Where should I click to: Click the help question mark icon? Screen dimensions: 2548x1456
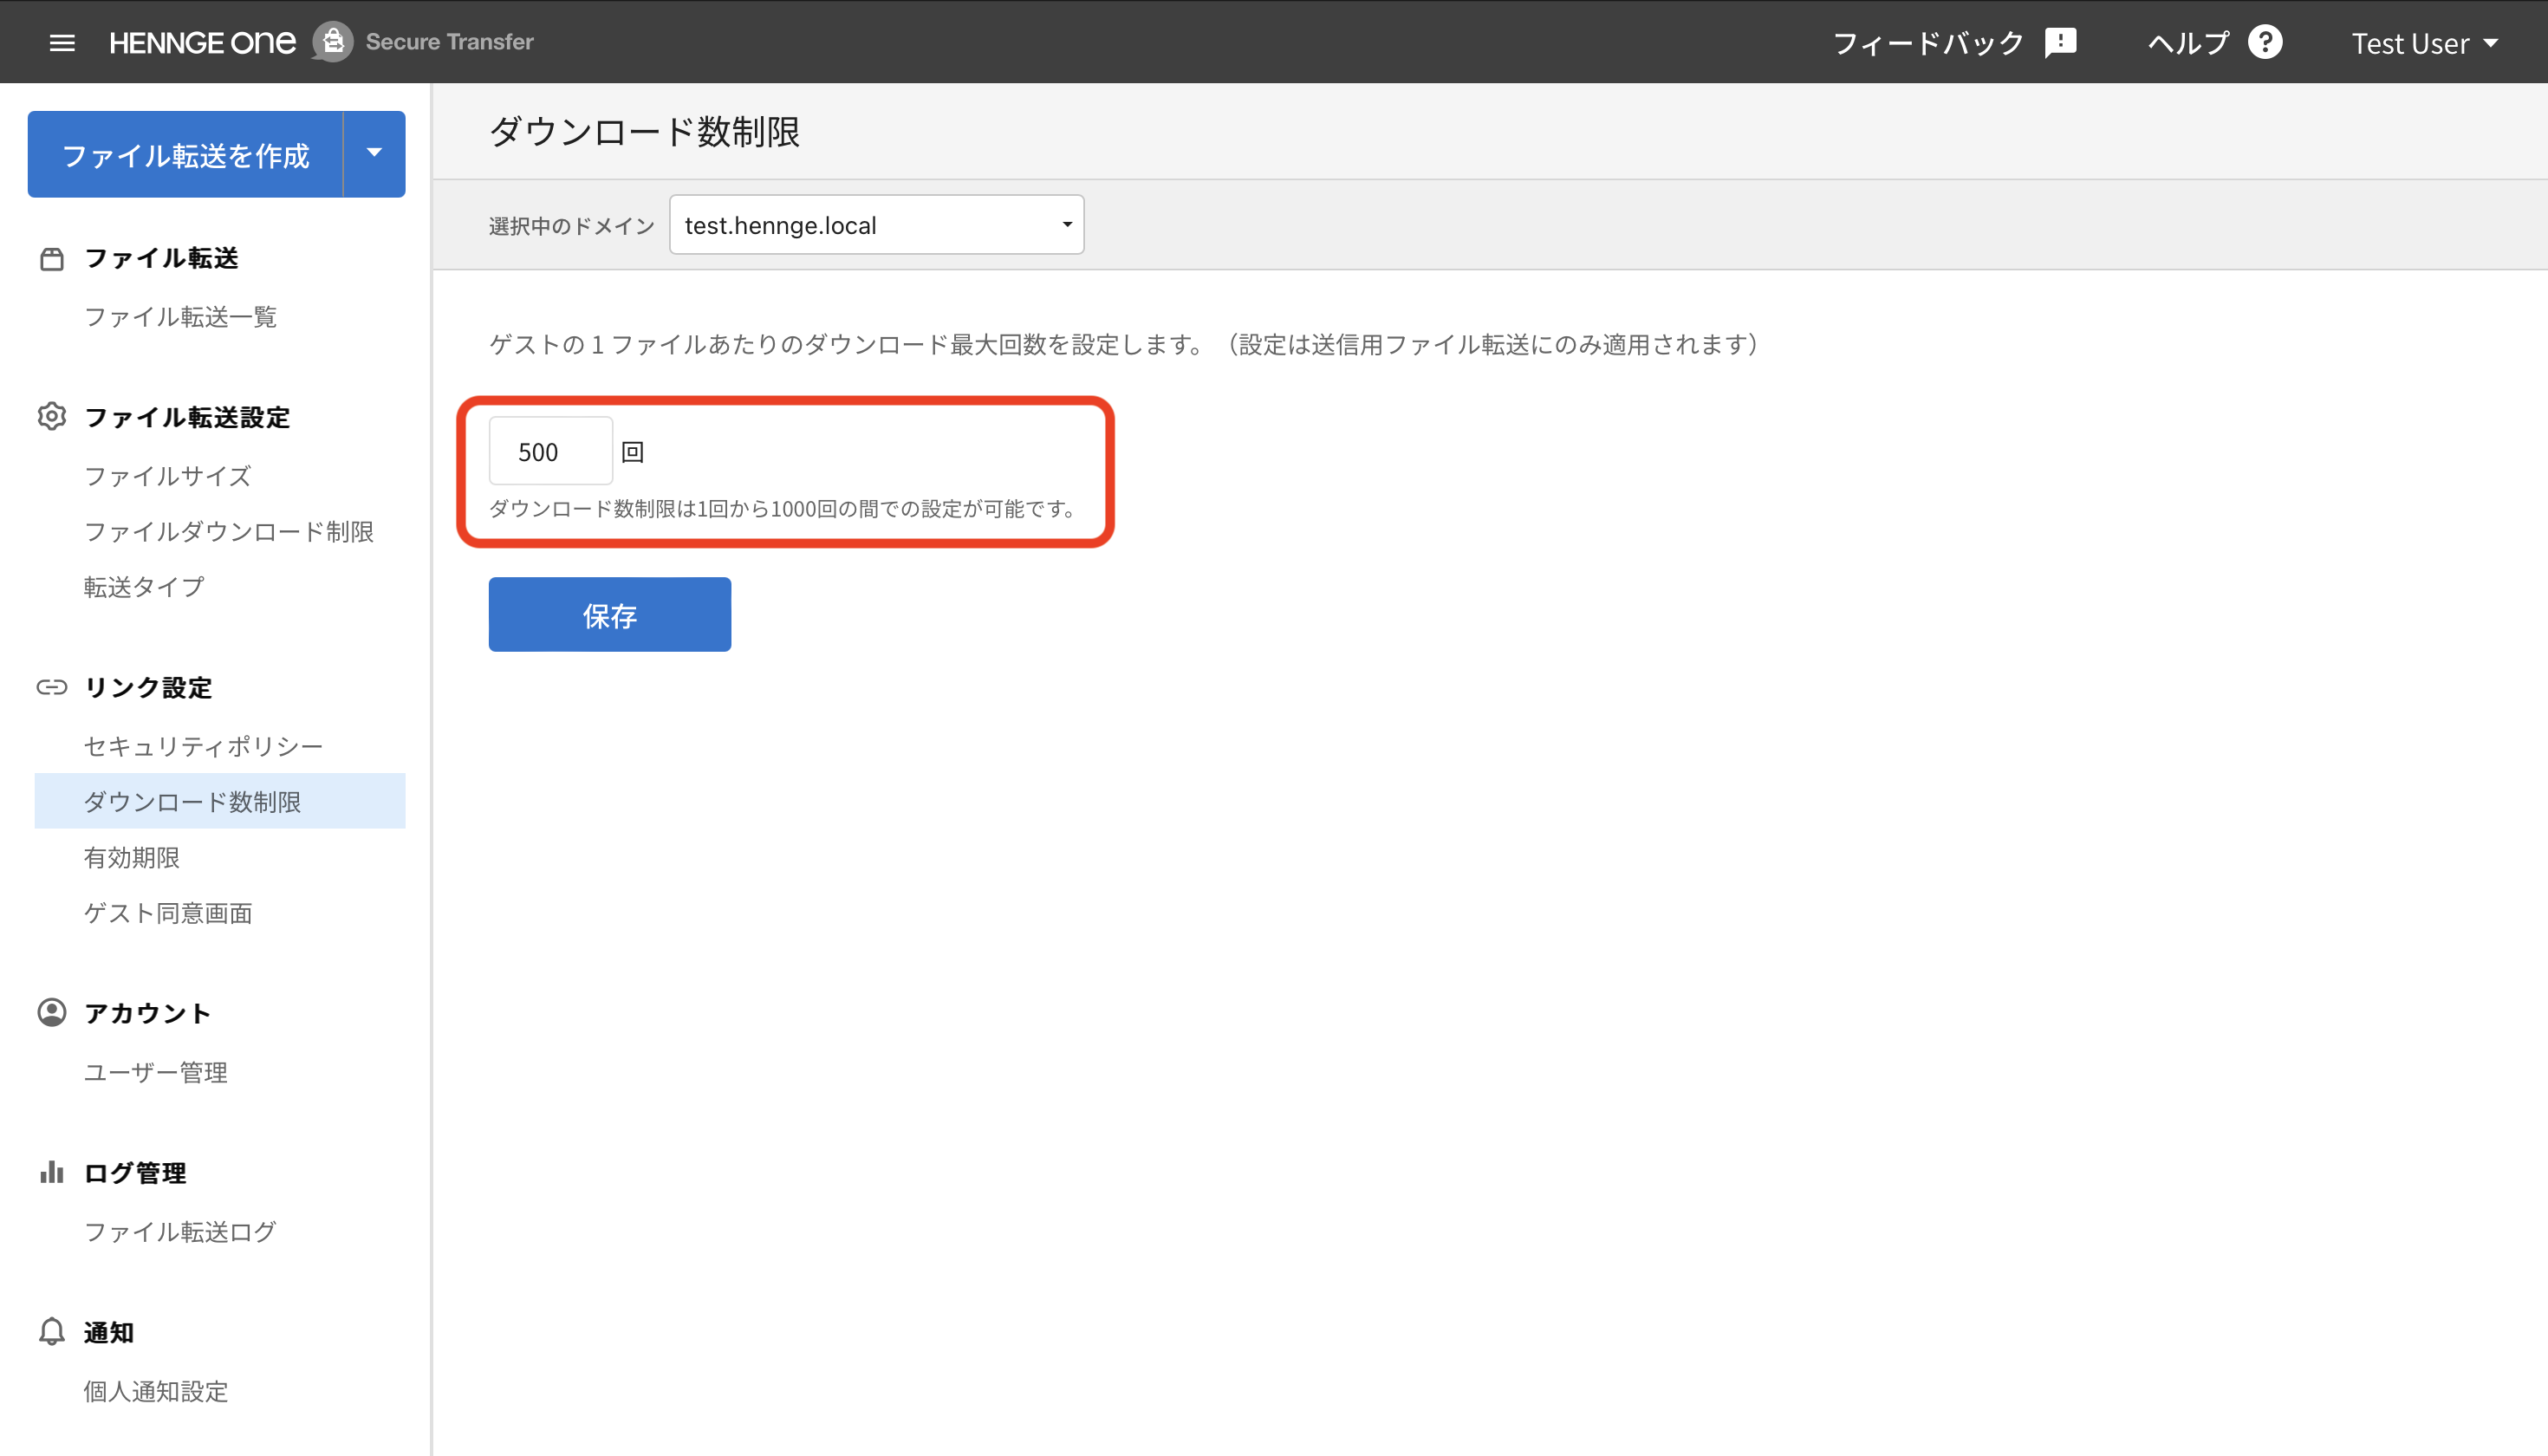[2265, 42]
